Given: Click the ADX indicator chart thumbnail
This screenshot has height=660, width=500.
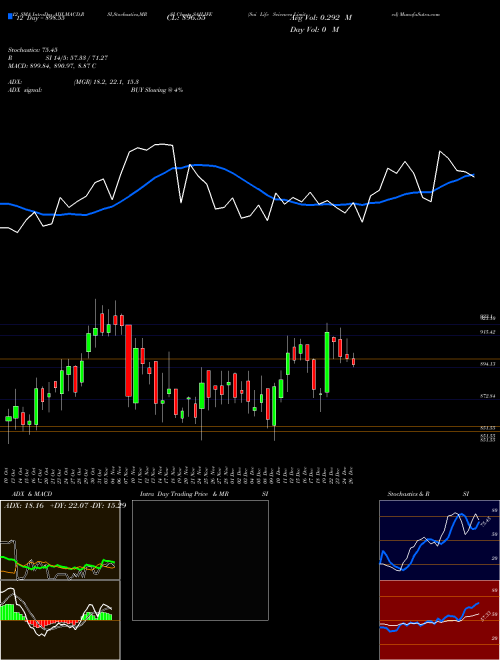Looking at the screenshot, I should (x=60, y=540).
